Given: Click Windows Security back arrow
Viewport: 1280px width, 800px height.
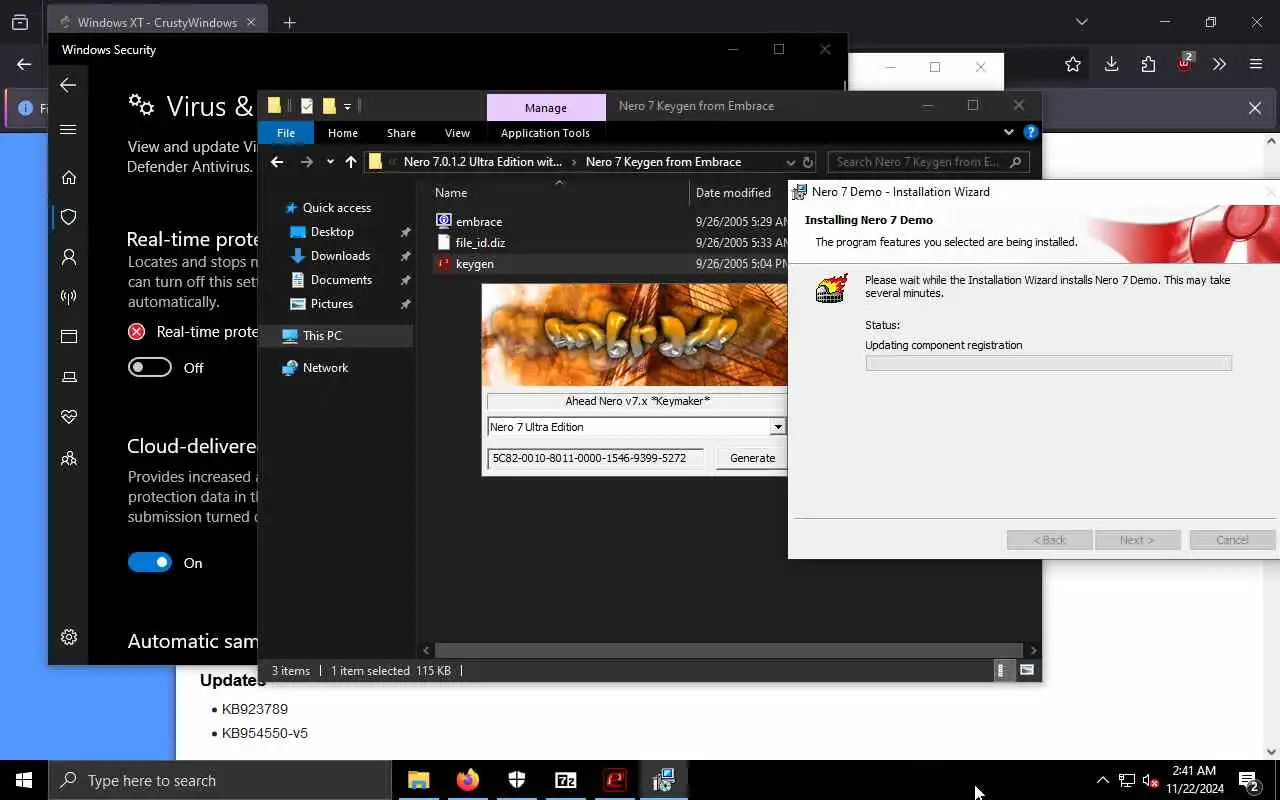Looking at the screenshot, I should (68, 85).
